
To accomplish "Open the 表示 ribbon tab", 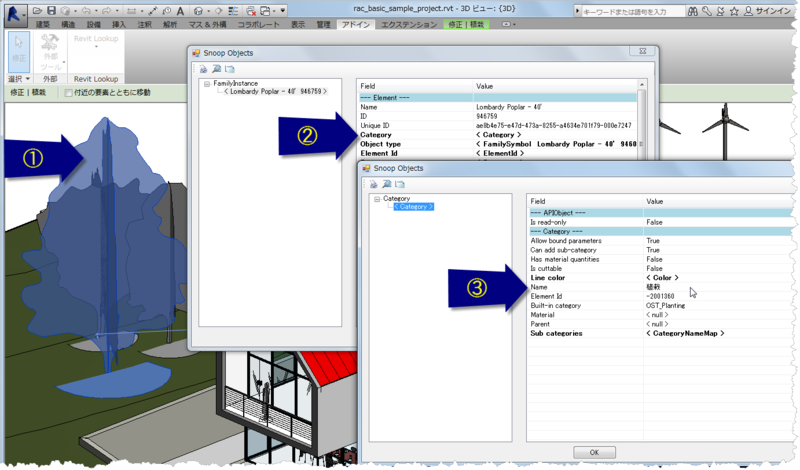I will click(x=298, y=24).
